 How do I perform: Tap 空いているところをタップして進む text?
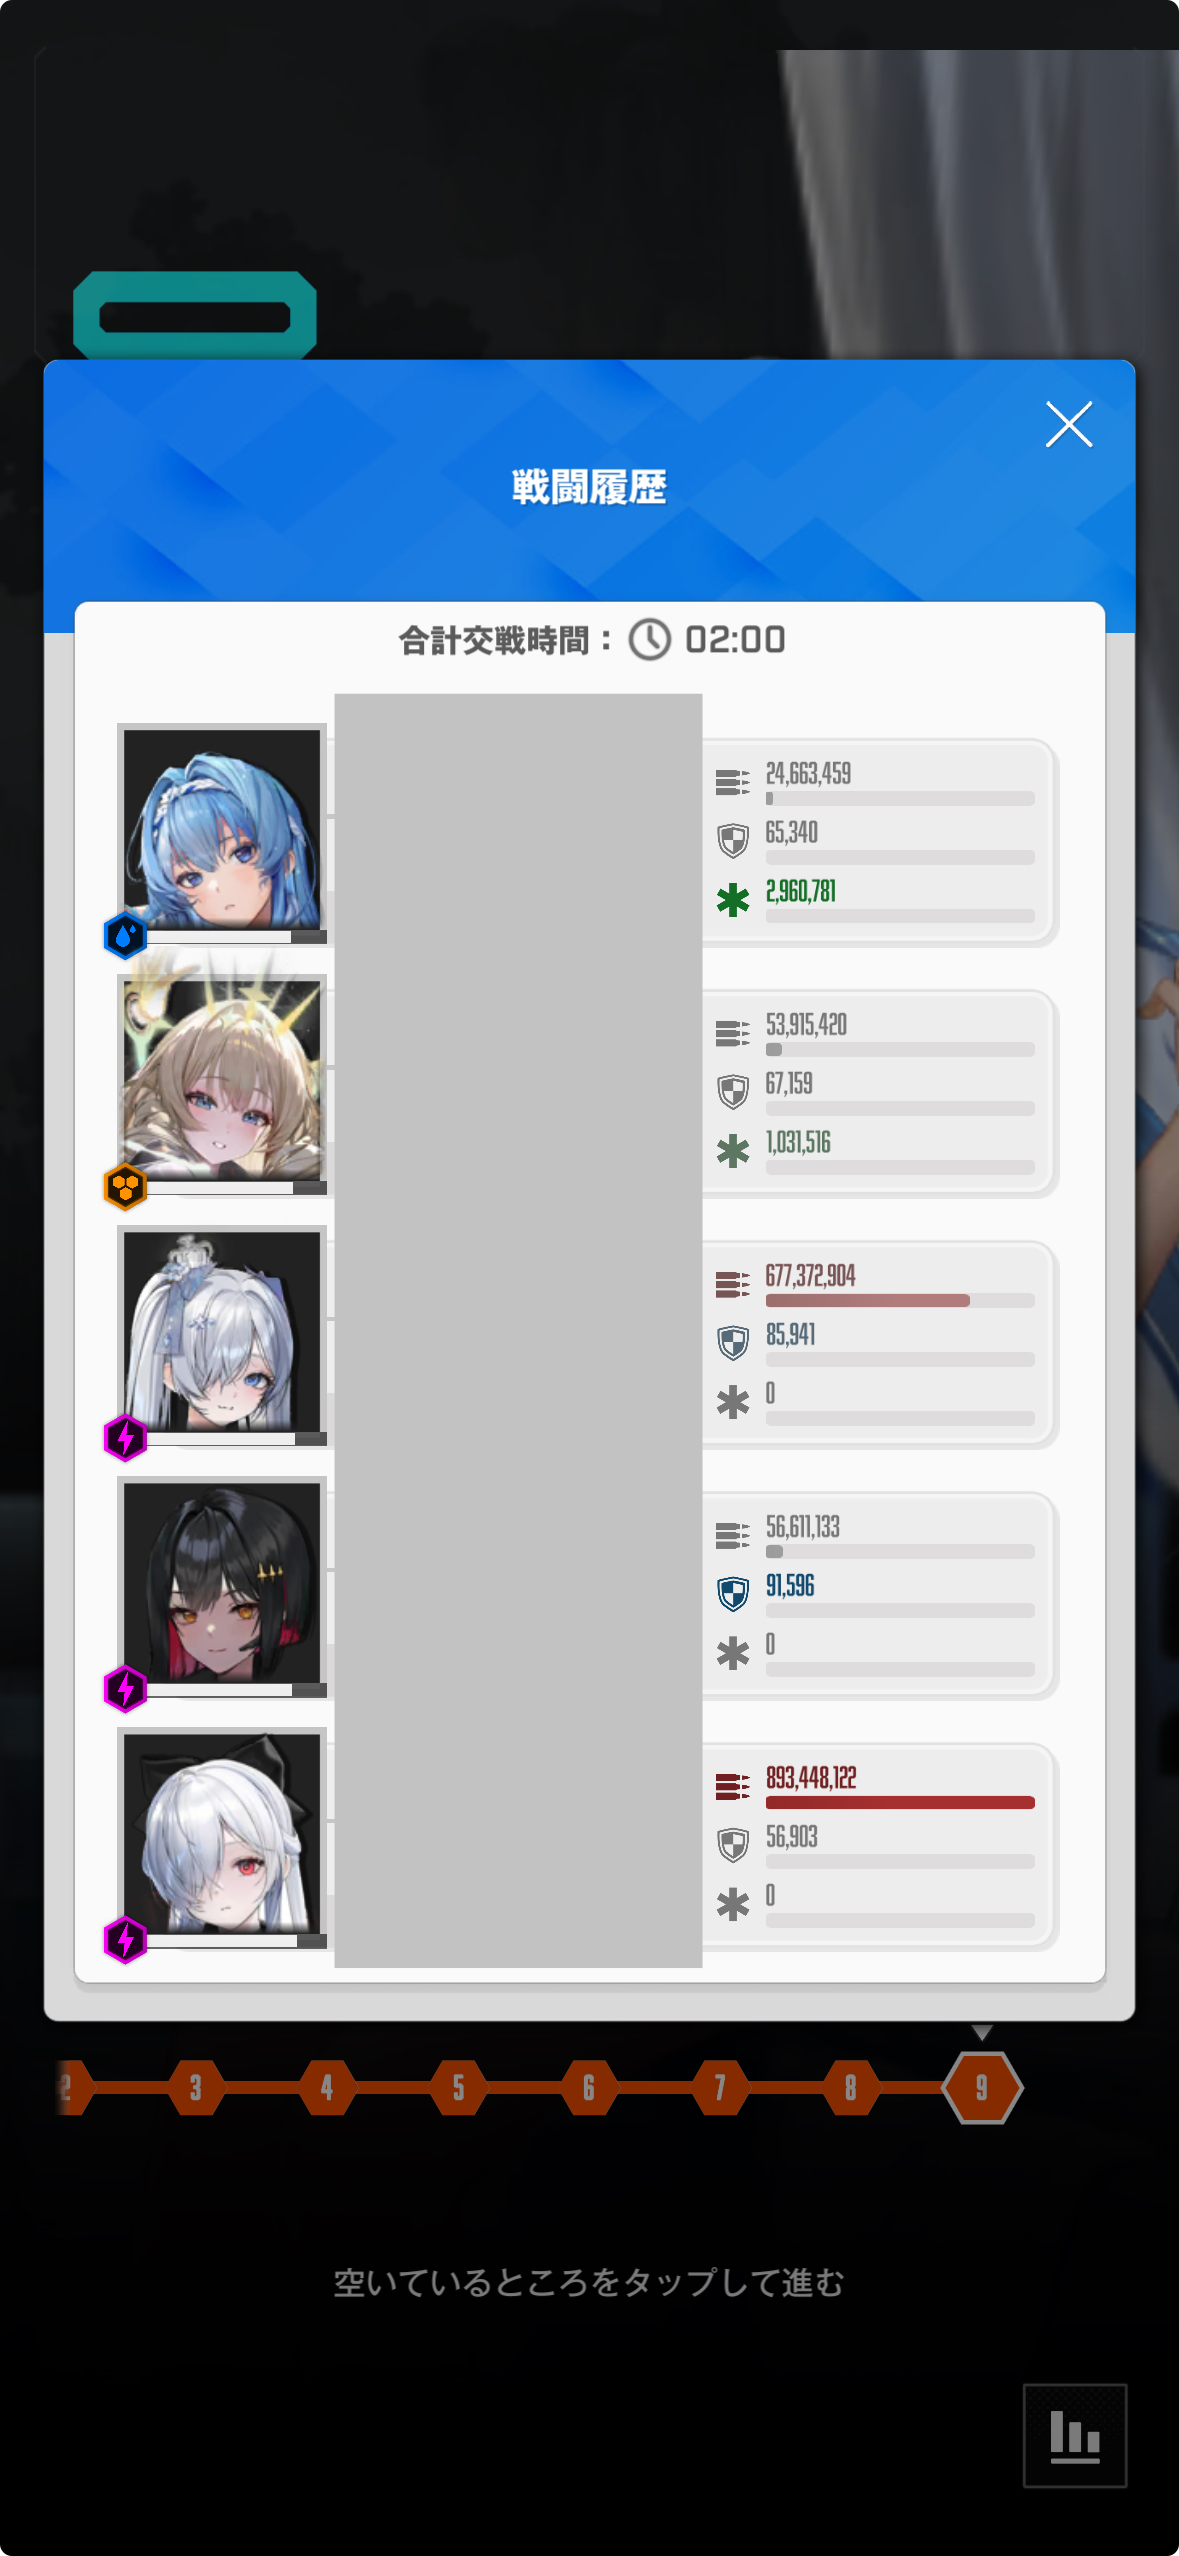coord(589,2283)
